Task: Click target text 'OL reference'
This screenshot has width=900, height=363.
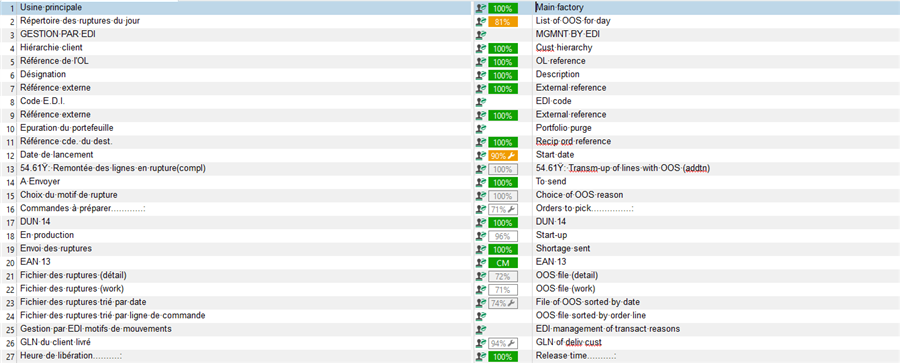Action: (x=561, y=61)
